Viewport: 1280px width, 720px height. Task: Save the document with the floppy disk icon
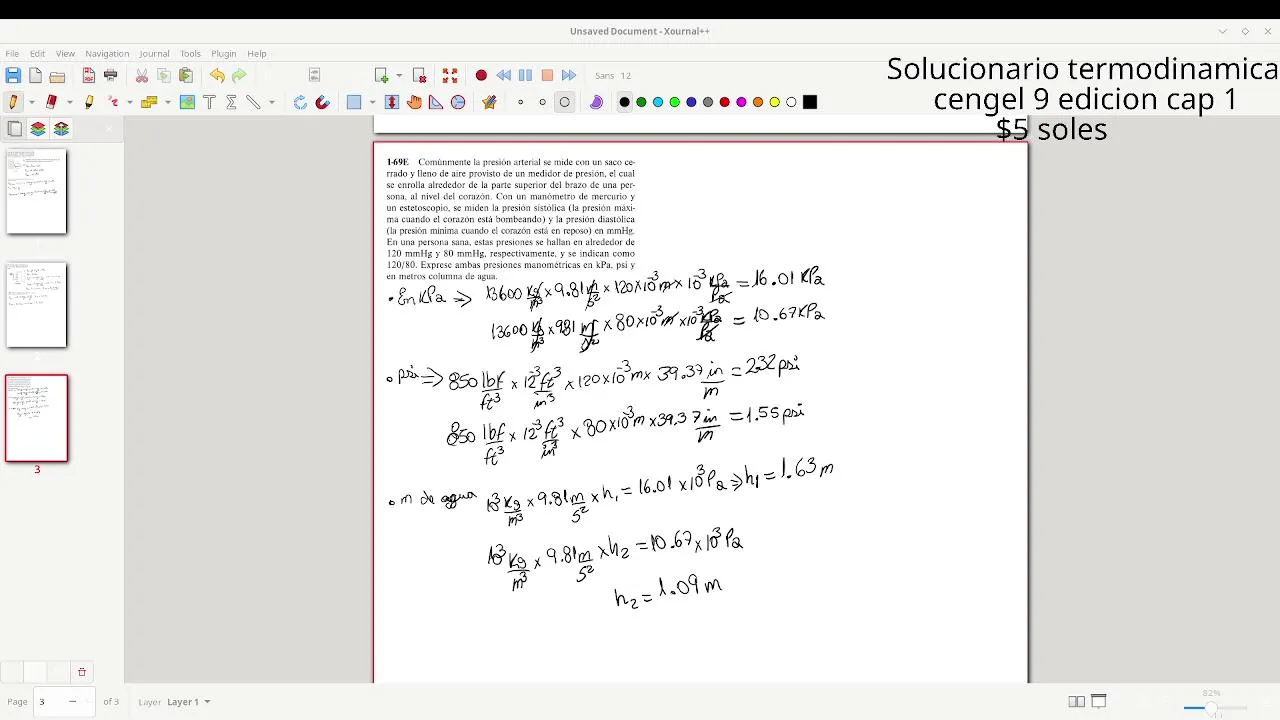tap(13, 75)
